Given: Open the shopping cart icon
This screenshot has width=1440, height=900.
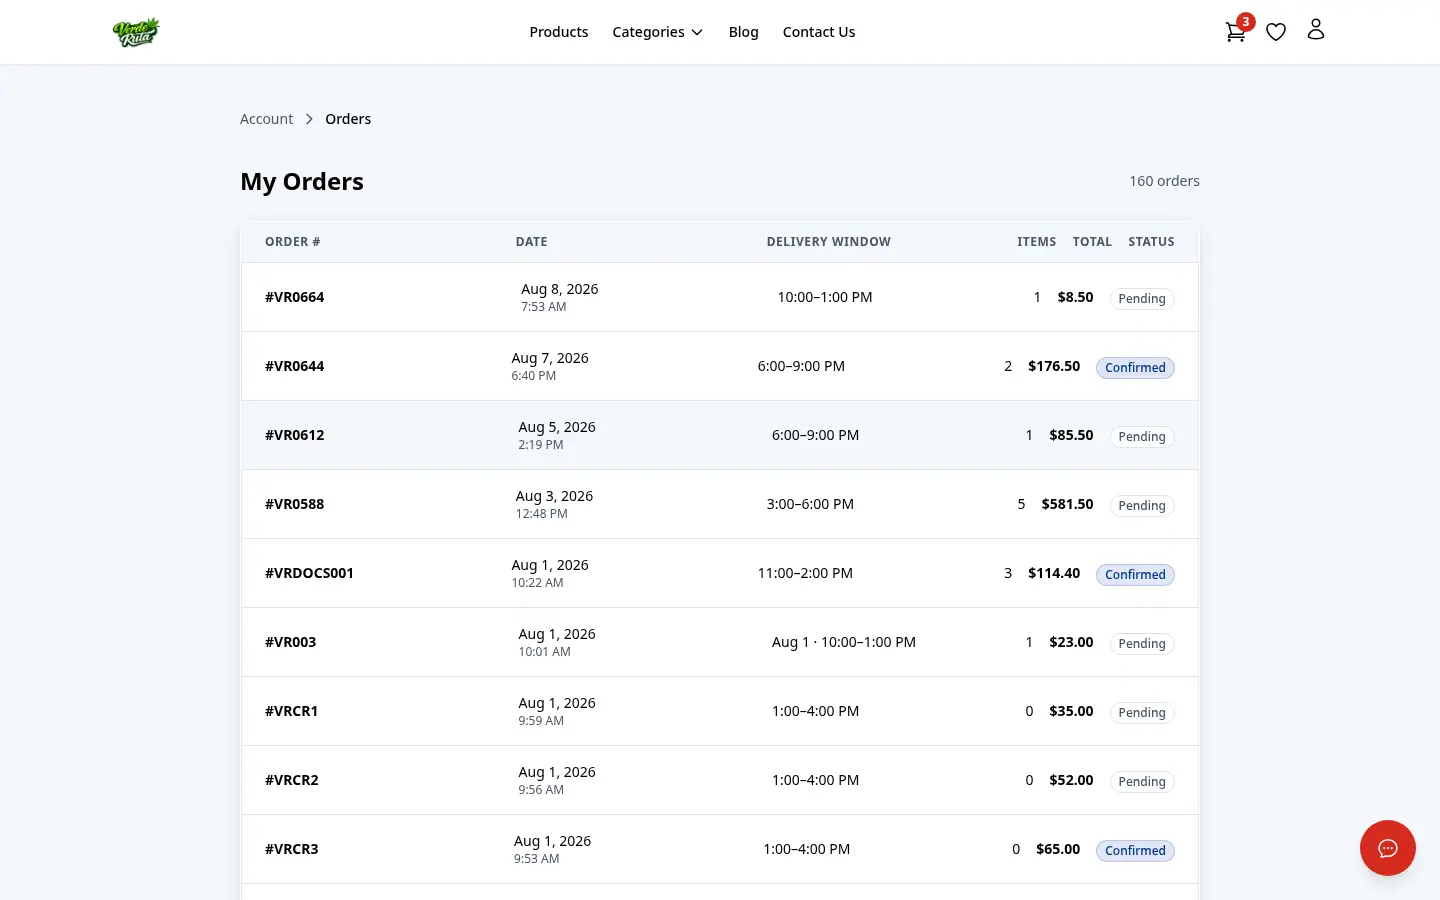Looking at the screenshot, I should point(1235,32).
